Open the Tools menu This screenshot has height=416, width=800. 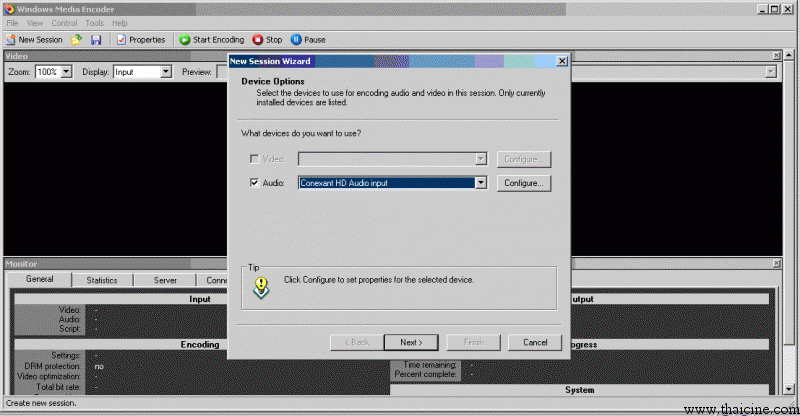pyautogui.click(x=94, y=23)
